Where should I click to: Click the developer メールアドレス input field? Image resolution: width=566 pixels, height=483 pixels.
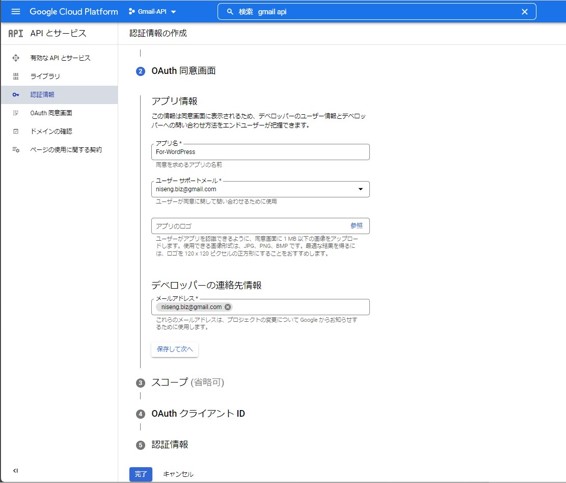[x=260, y=307]
